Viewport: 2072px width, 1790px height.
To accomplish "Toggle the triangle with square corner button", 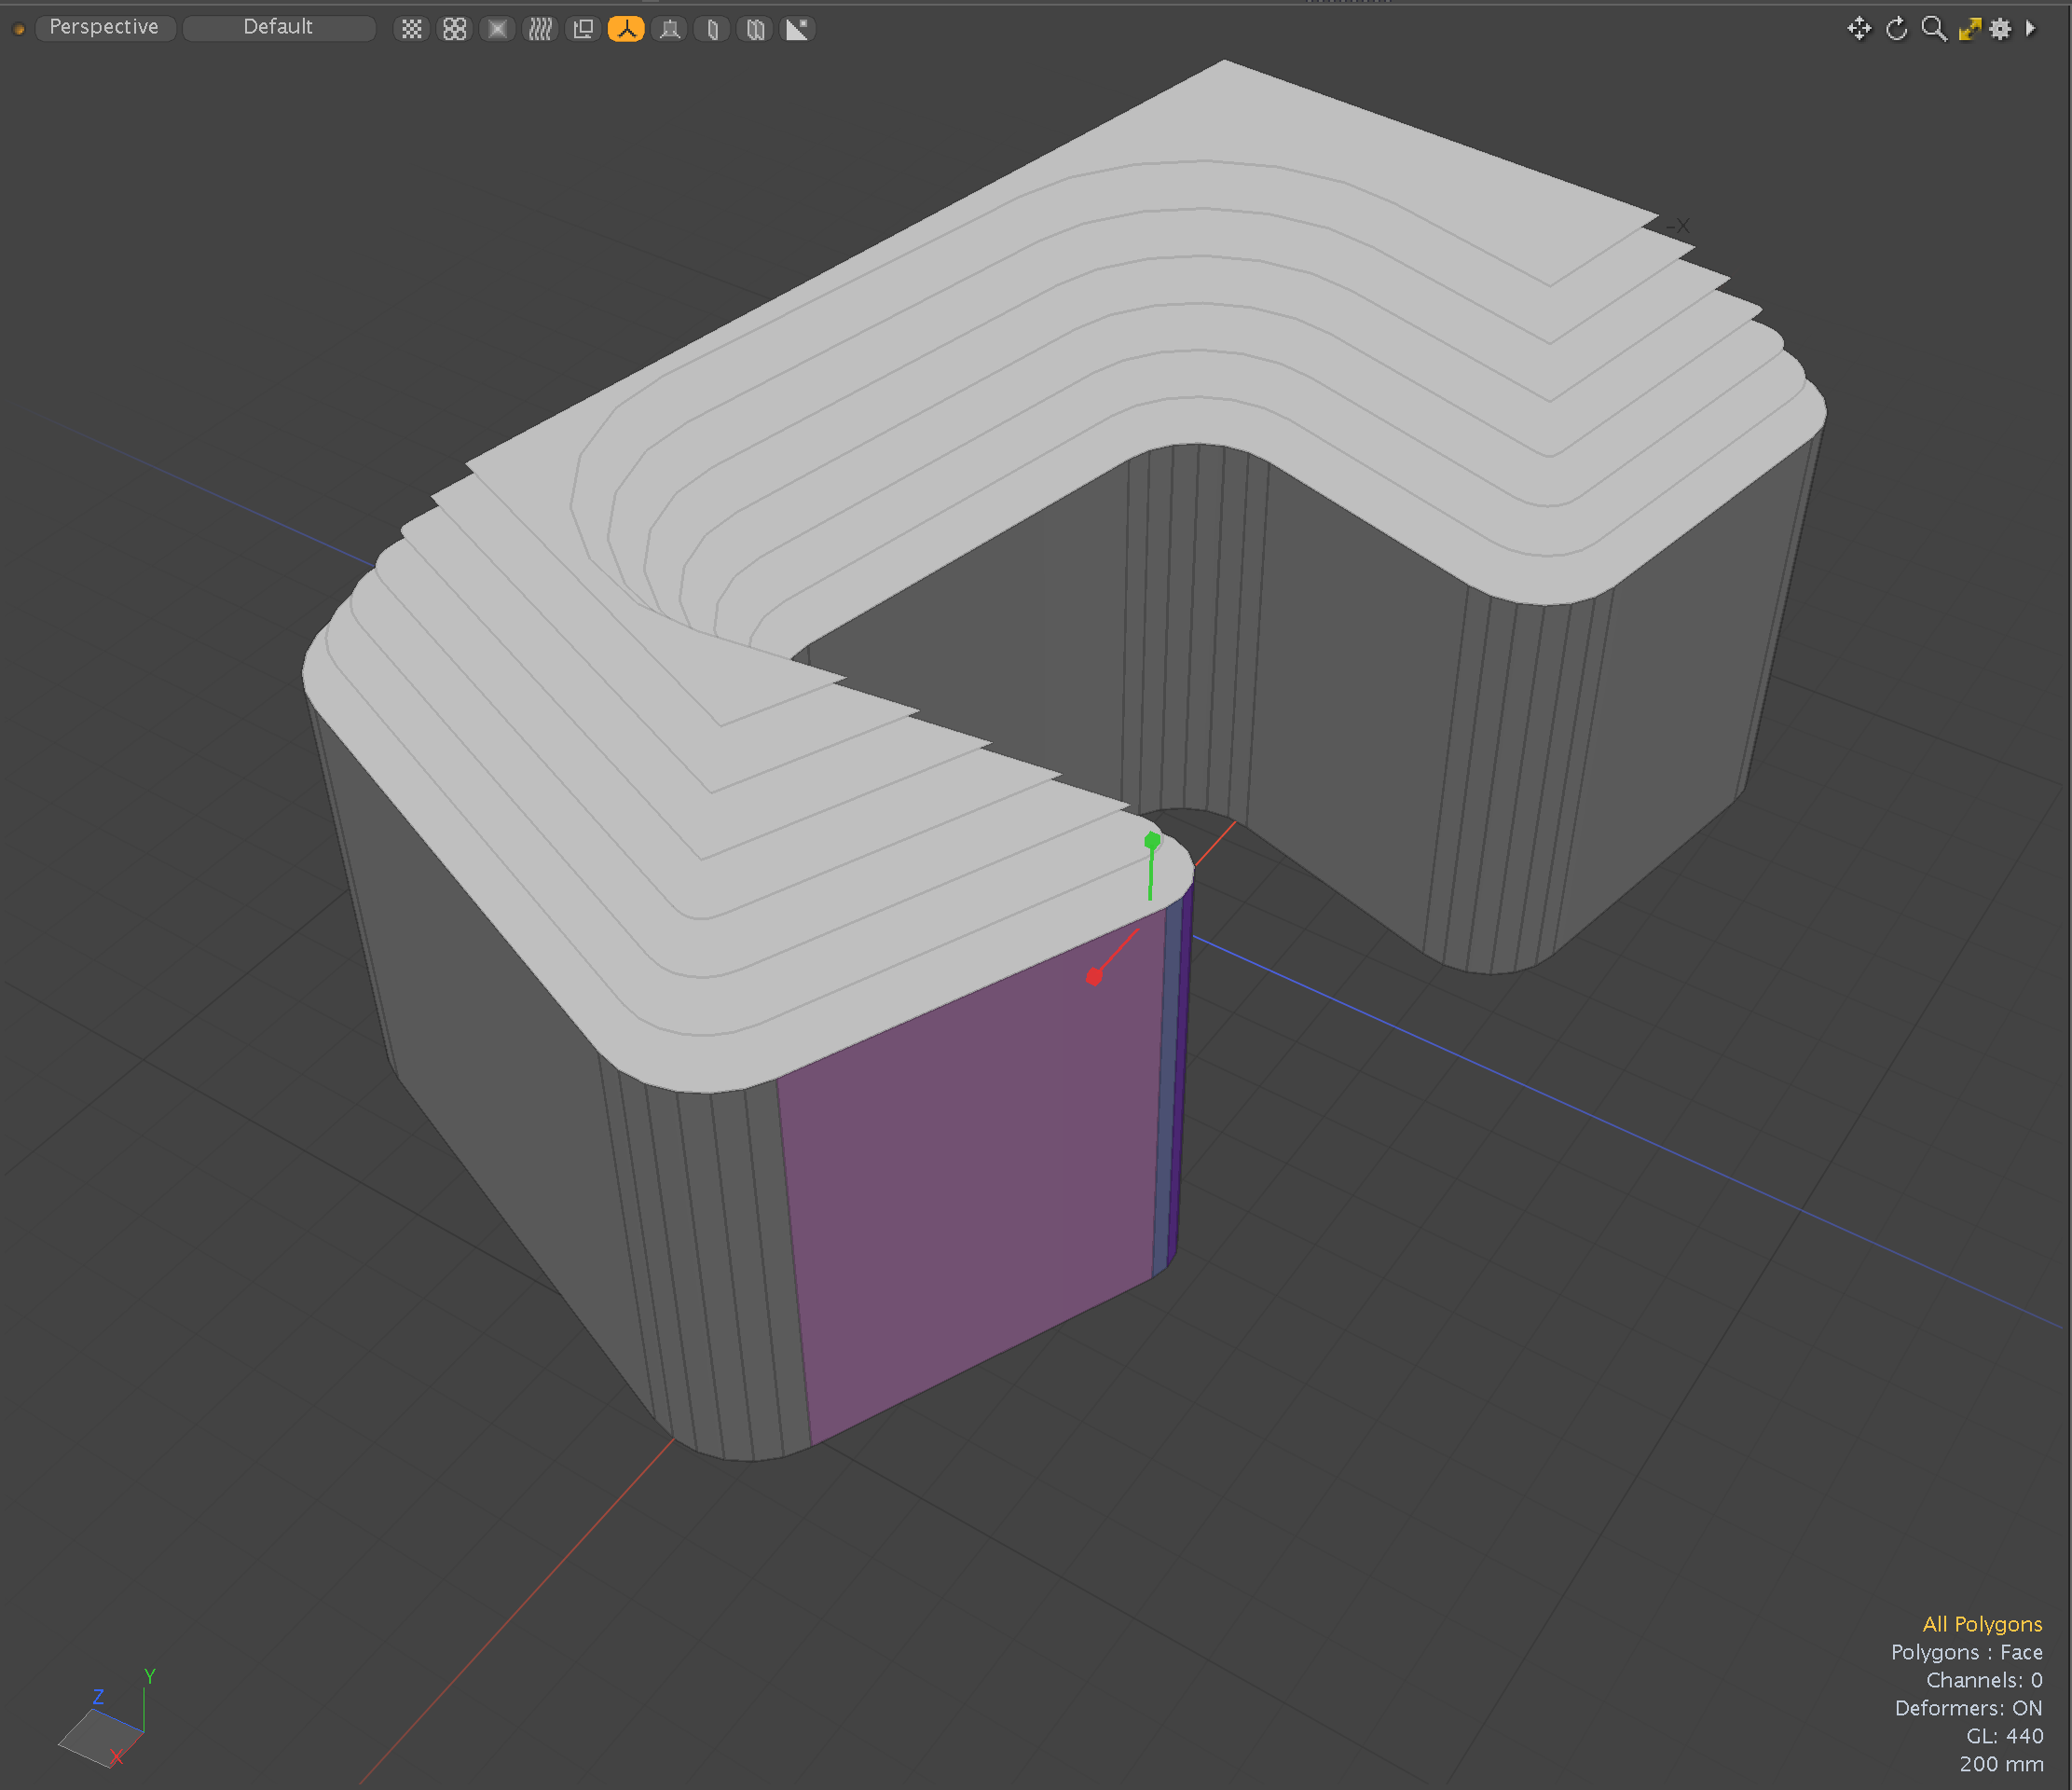I will pos(797,29).
